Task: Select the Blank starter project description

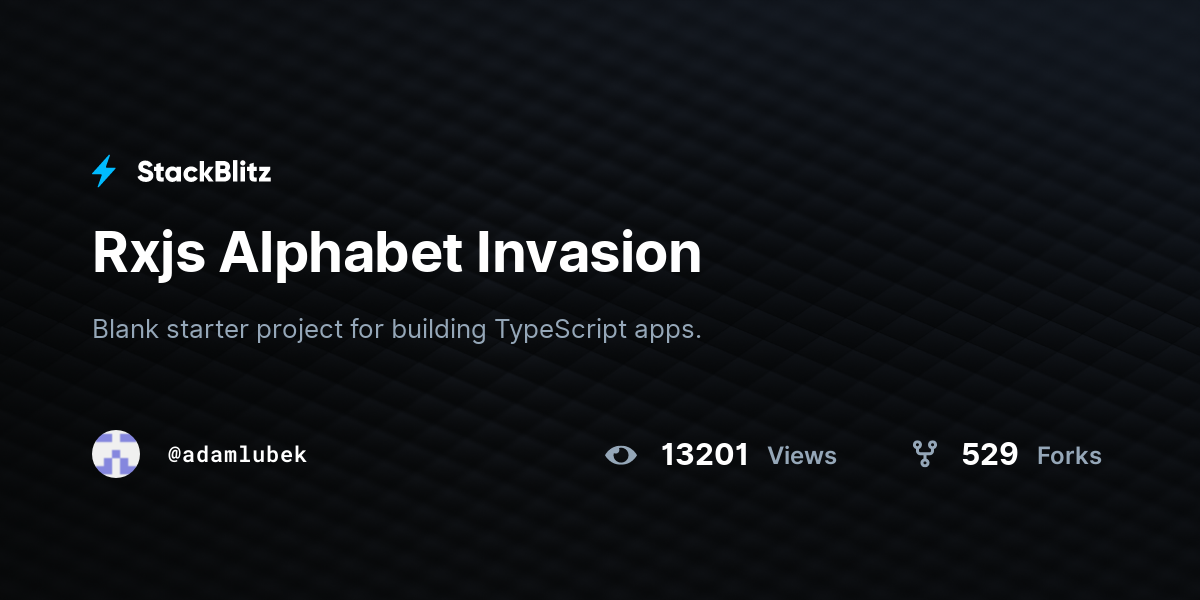Action: [397, 330]
